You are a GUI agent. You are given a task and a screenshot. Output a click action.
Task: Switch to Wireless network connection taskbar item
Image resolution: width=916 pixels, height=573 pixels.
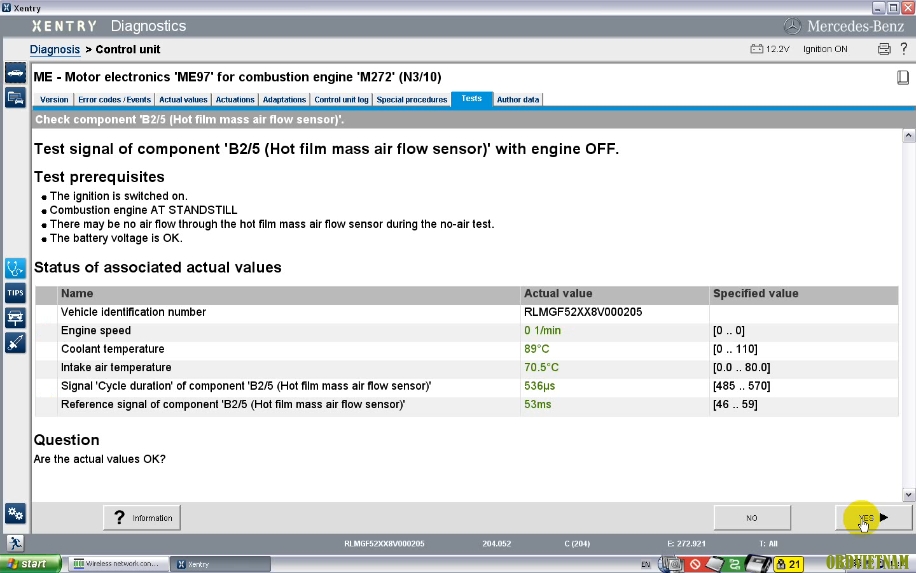click(119, 564)
